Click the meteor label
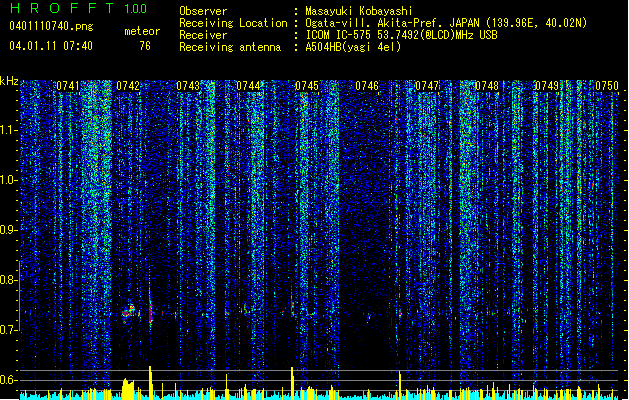Viewport: 629px width, 400px height. [142, 31]
